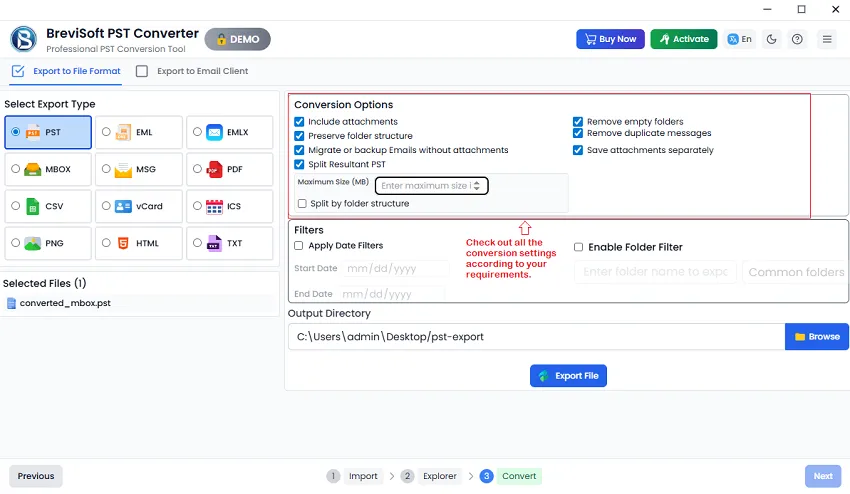Uncheck Remove duplicate messages
The height and width of the screenshot is (494, 850).
click(578, 133)
